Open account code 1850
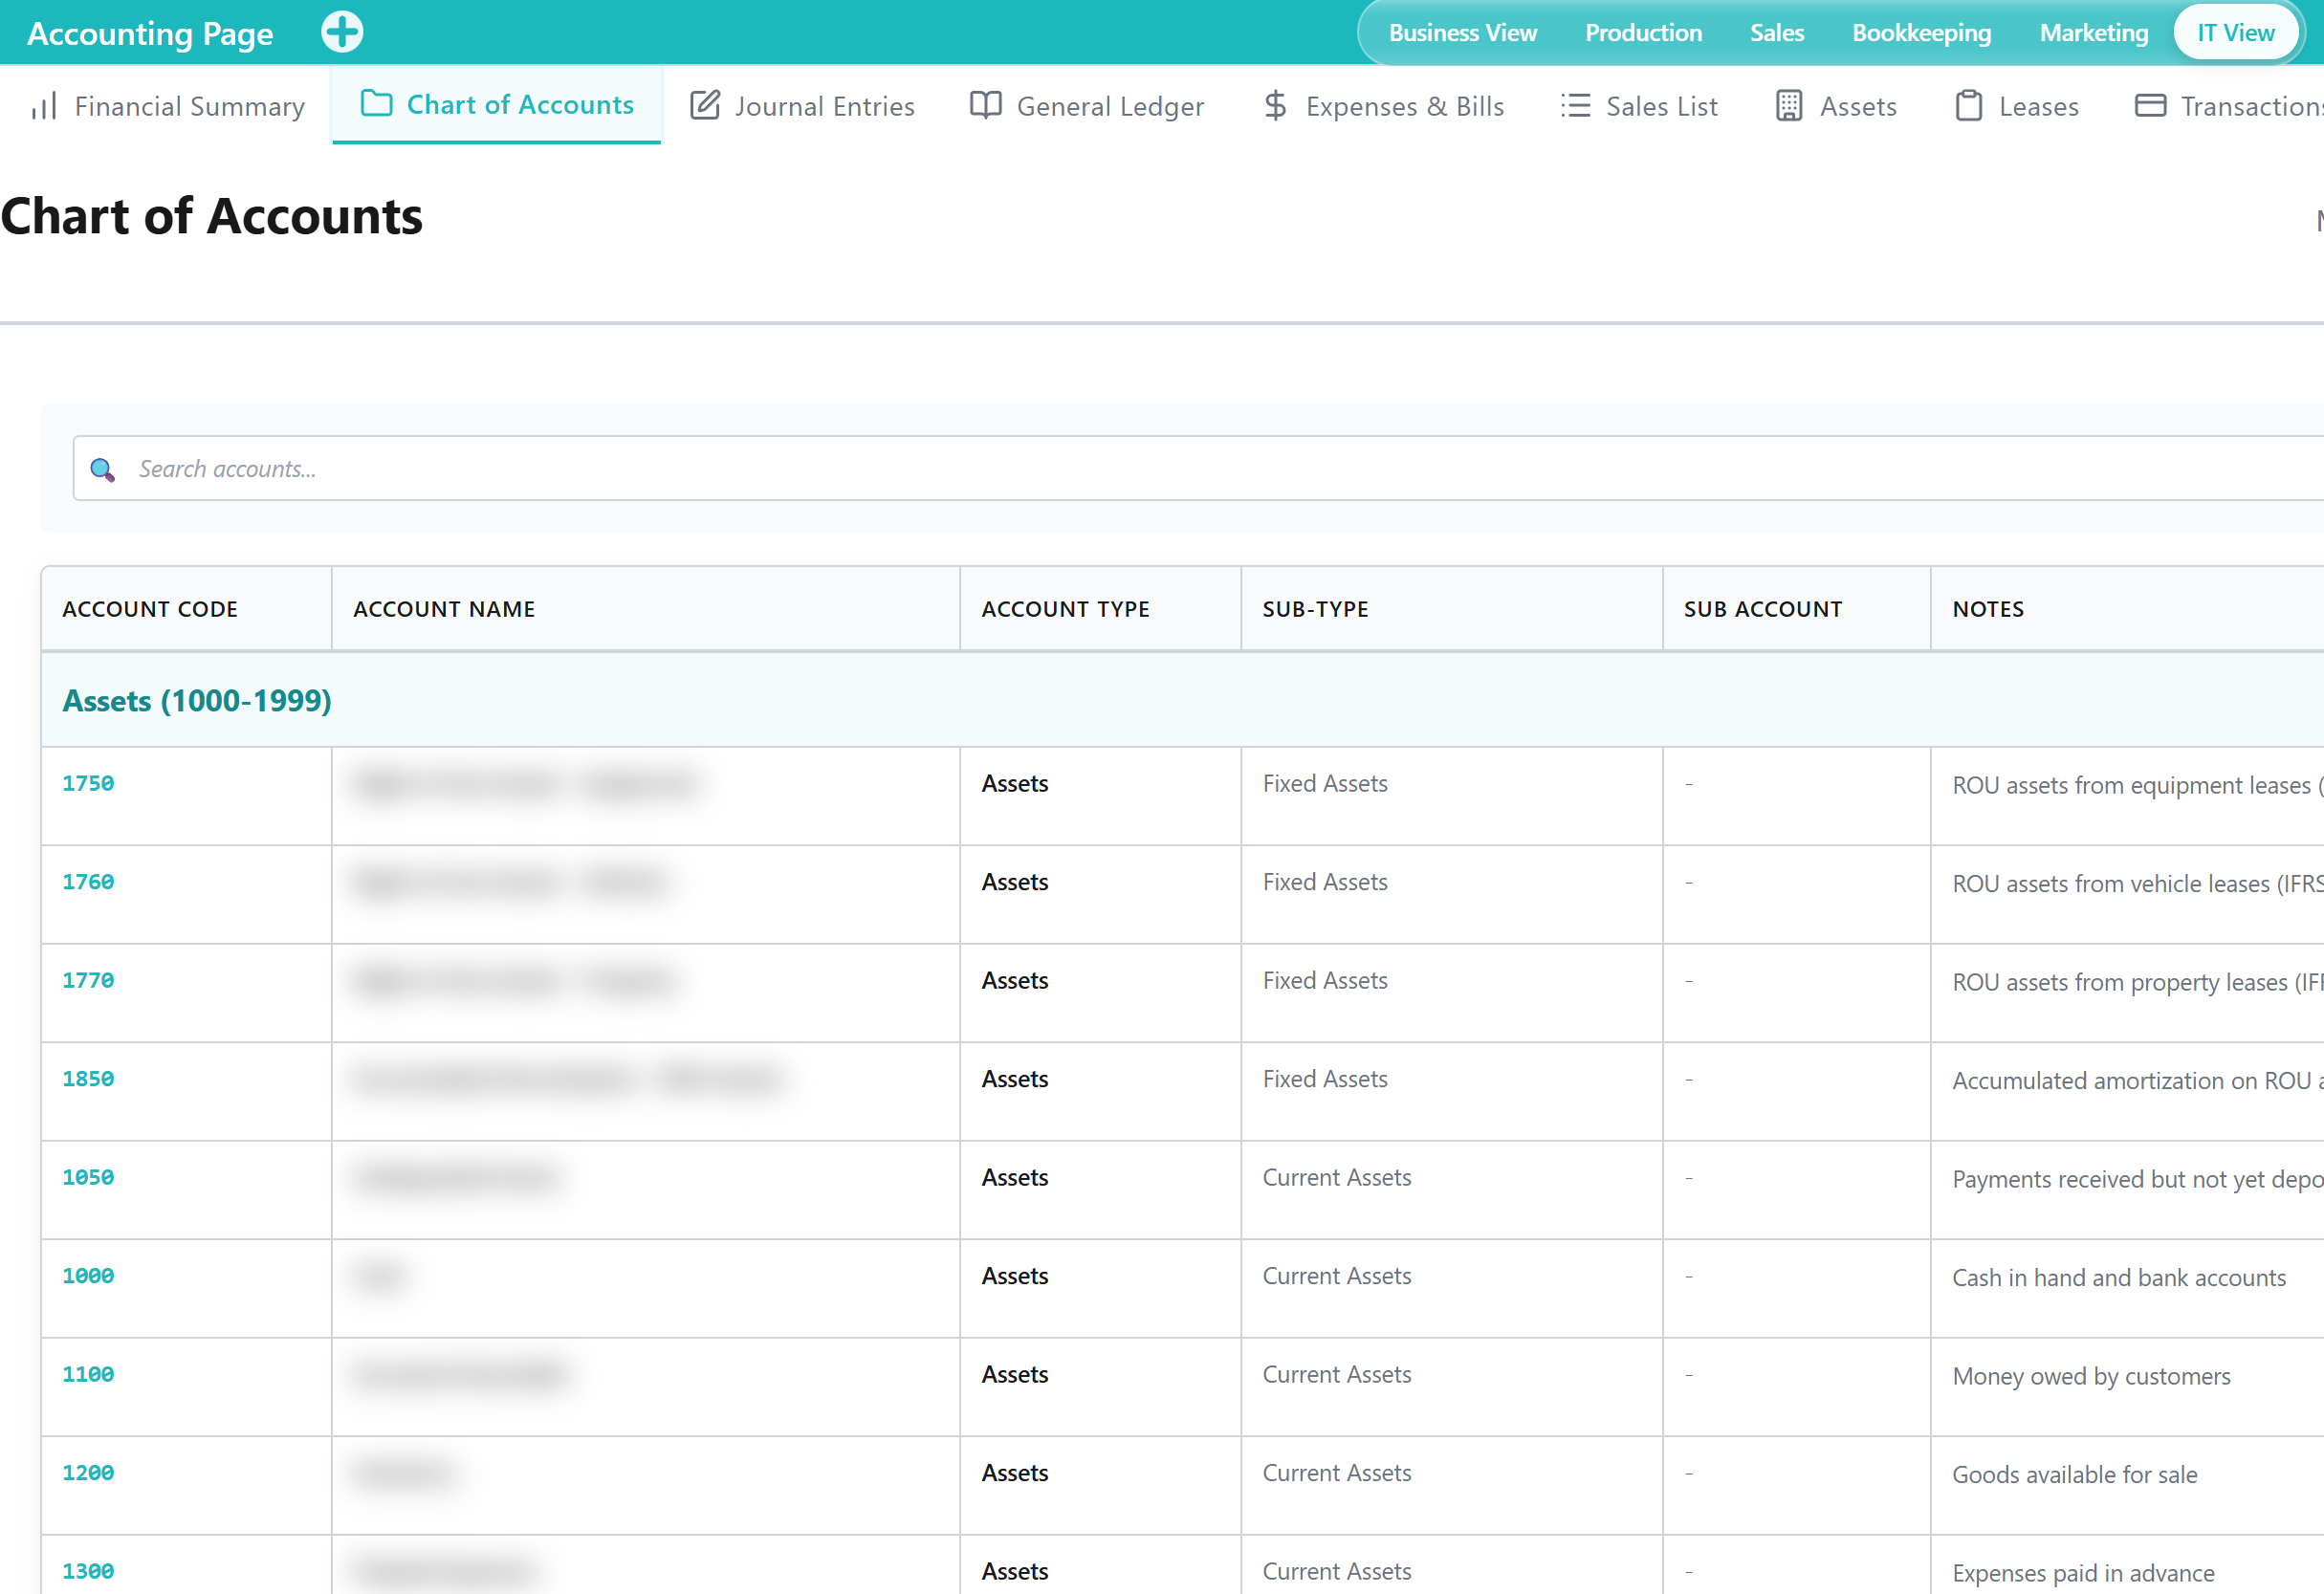 click(88, 1079)
